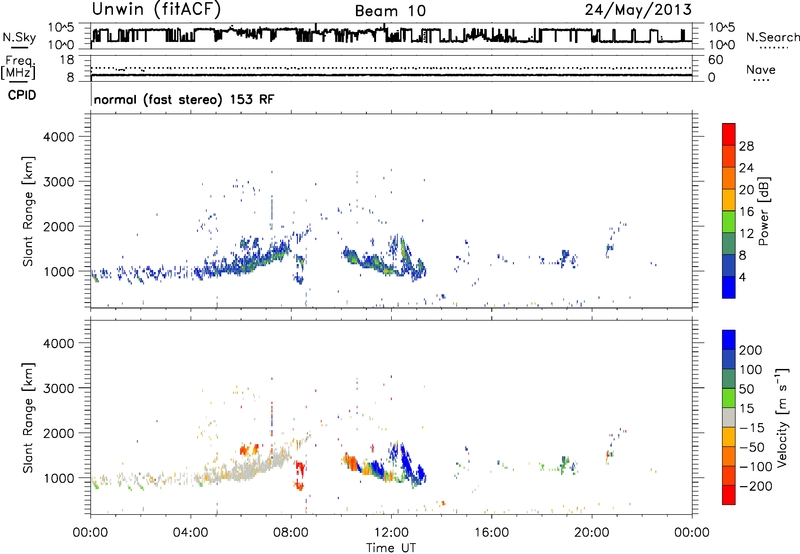Click the '12:00' time tick label
This screenshot has height=554, width=800.
[x=391, y=533]
